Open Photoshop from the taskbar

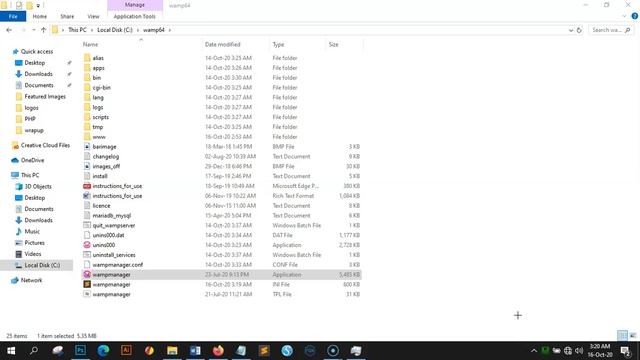(x=80, y=351)
